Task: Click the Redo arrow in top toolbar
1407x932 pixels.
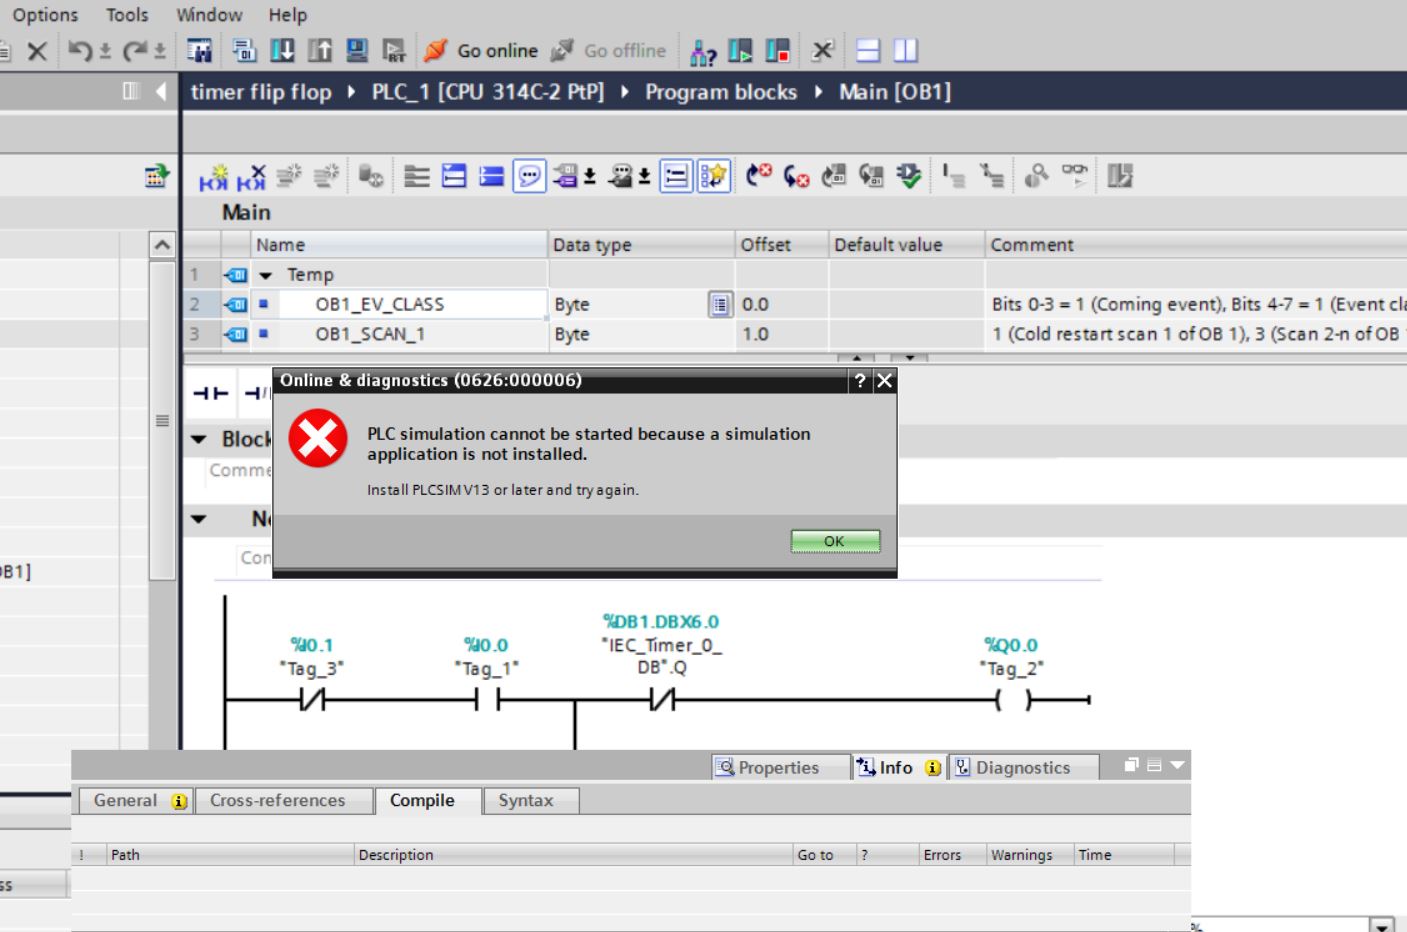Action: coord(134,50)
